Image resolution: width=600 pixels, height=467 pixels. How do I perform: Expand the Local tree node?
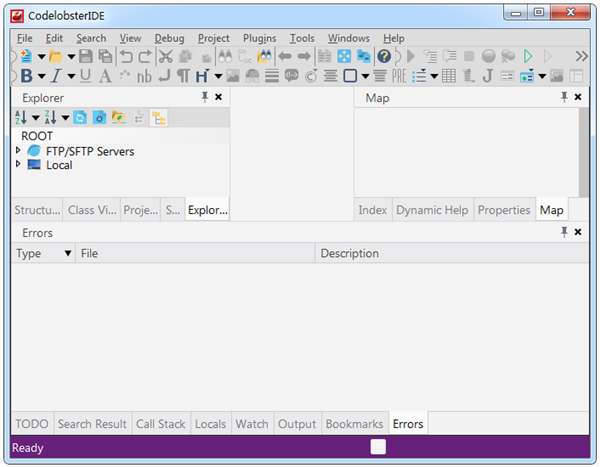[18, 164]
